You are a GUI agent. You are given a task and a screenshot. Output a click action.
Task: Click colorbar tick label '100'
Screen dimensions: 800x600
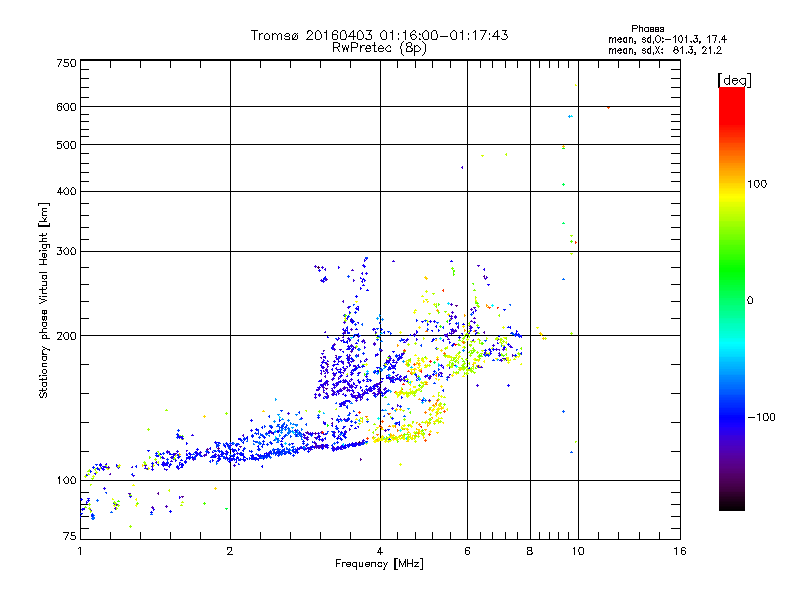point(757,184)
